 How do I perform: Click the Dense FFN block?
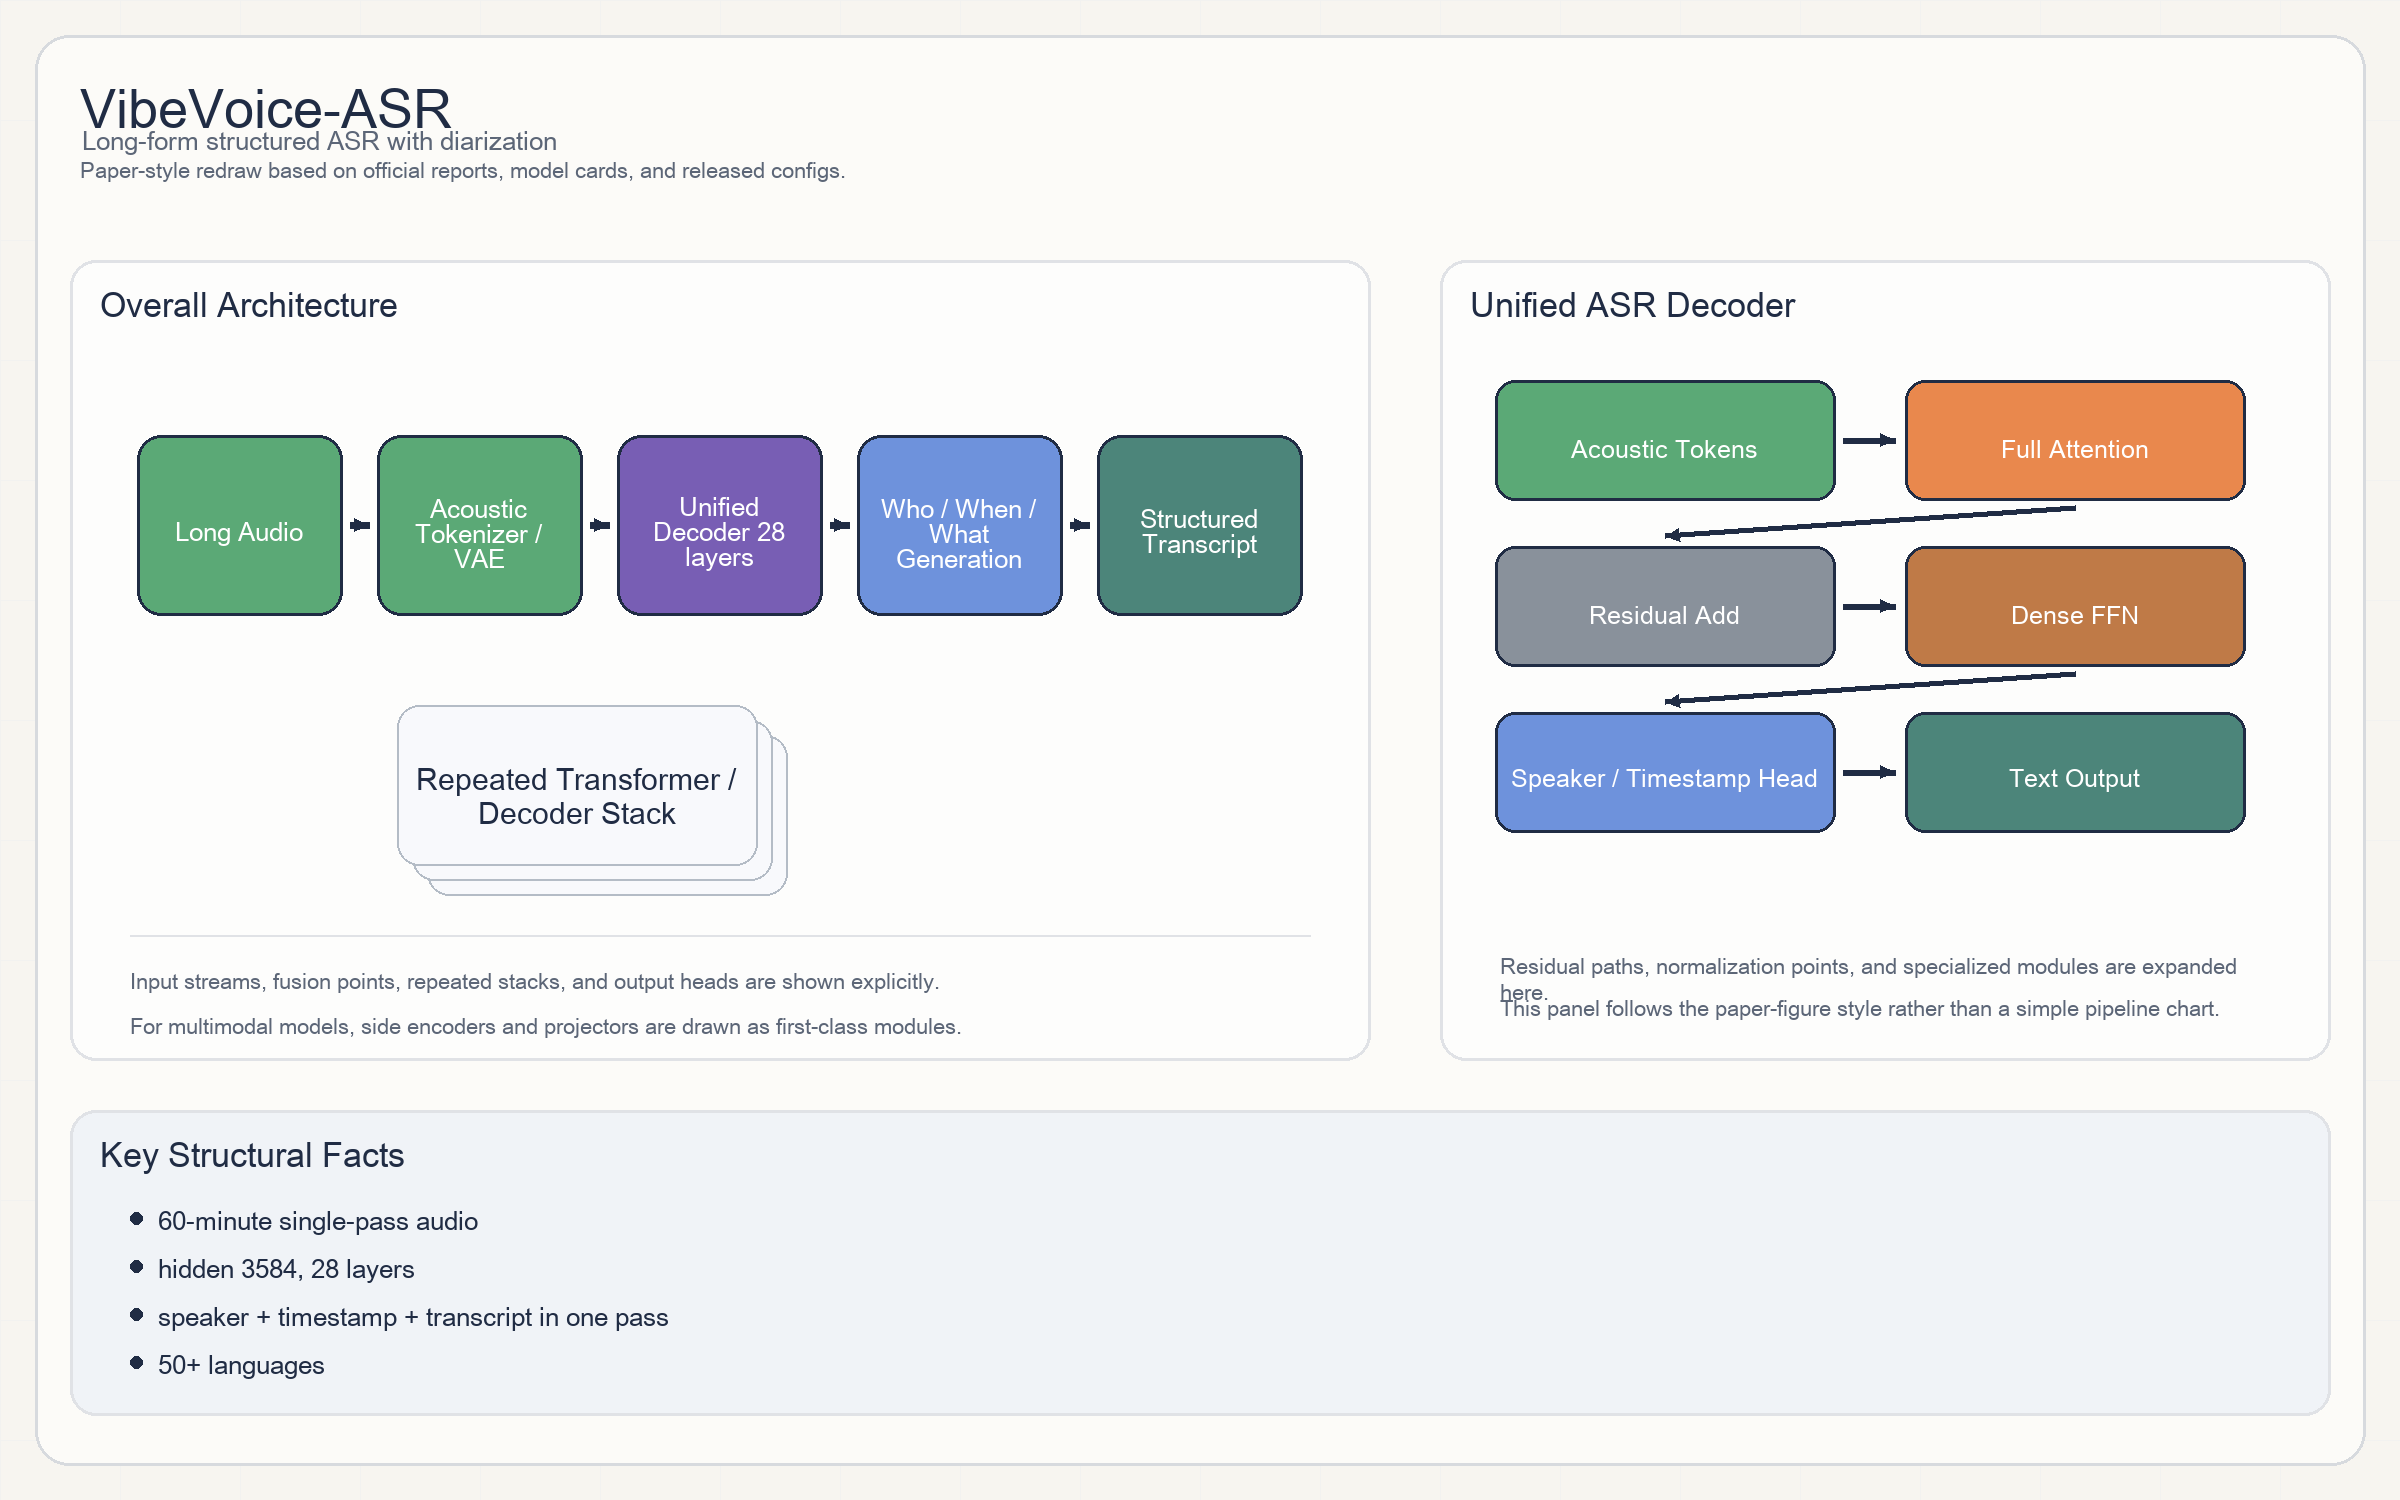pyautogui.click(x=2074, y=606)
